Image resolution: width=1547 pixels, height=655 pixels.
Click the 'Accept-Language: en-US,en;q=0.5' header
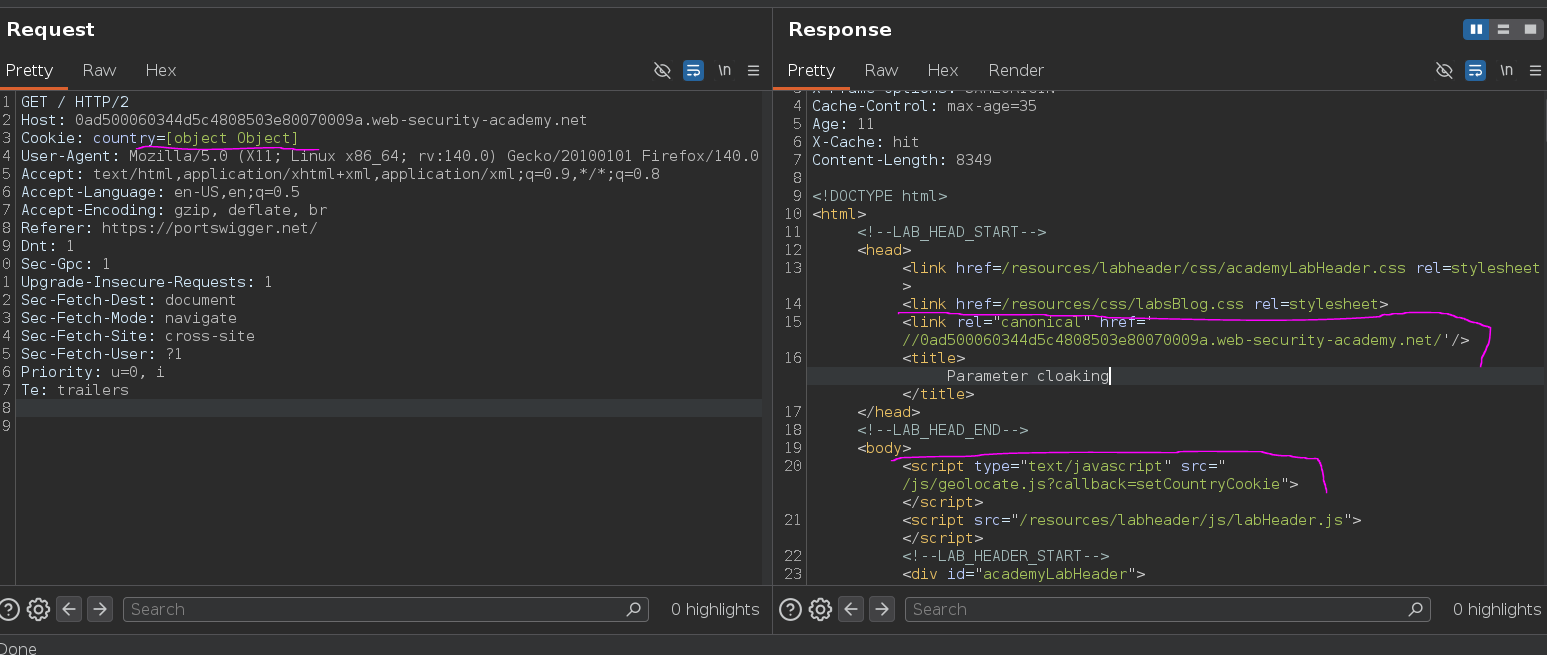[x=160, y=192]
